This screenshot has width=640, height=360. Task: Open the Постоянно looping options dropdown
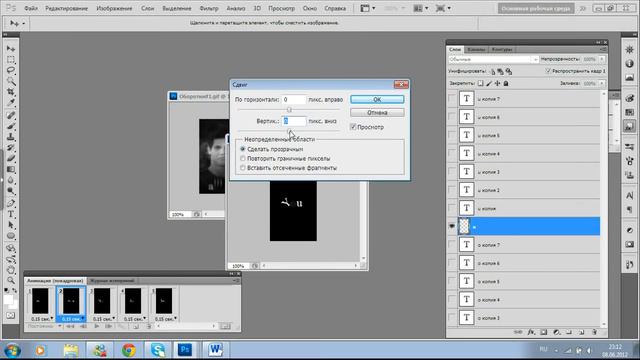[44, 326]
